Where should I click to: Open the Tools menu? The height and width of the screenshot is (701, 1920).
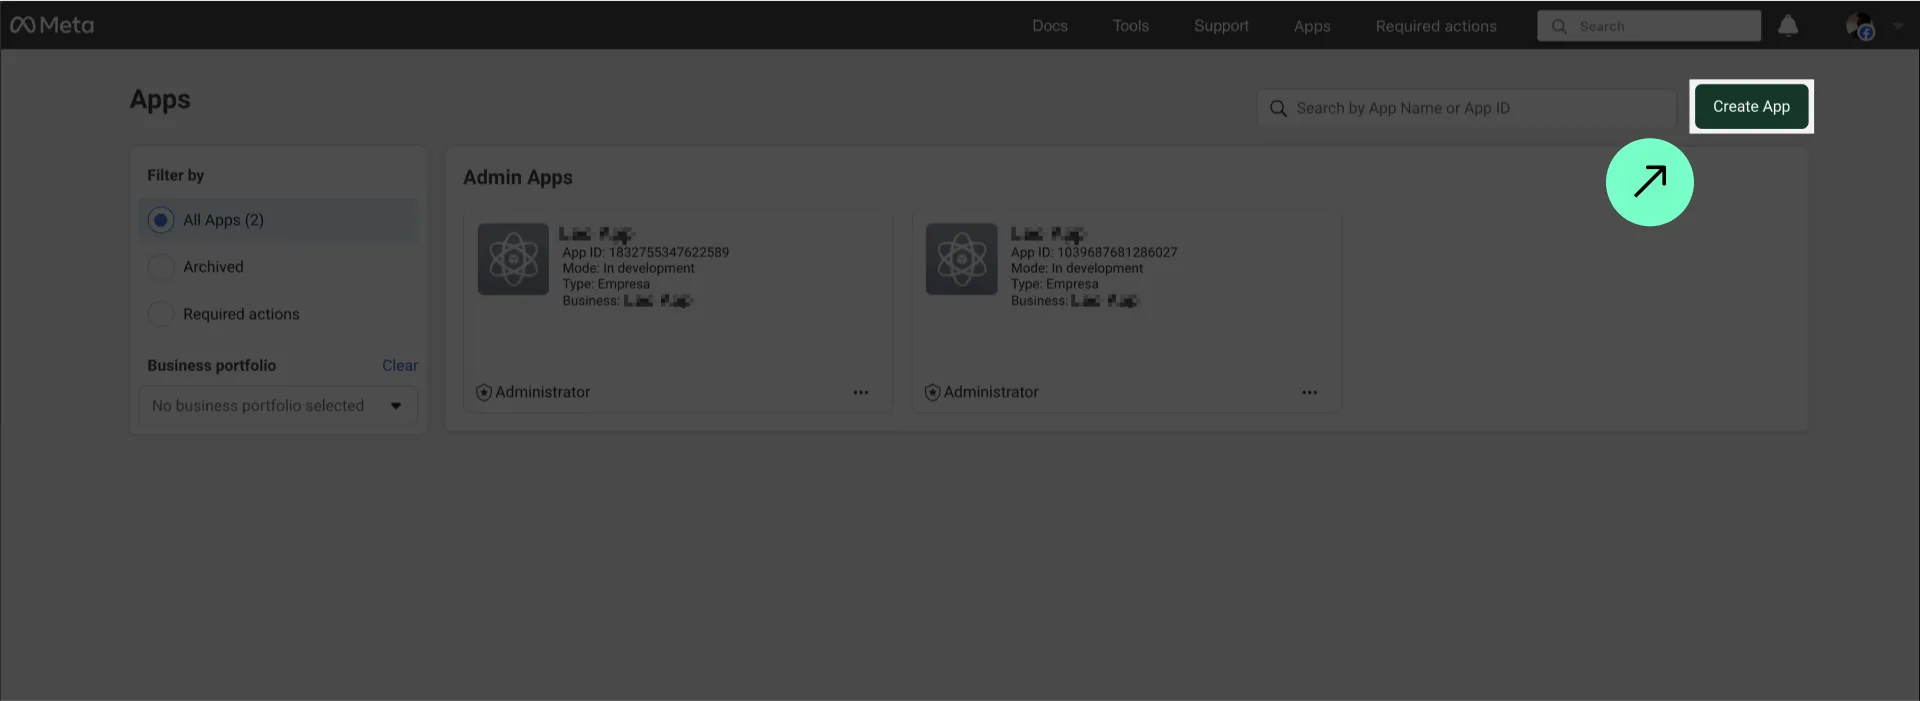(1131, 26)
